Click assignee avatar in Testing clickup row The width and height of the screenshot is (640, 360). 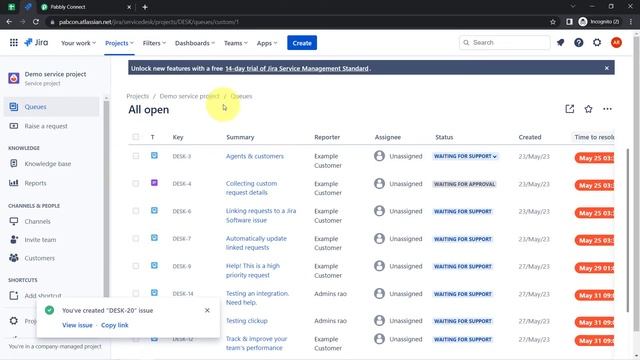coord(379,321)
